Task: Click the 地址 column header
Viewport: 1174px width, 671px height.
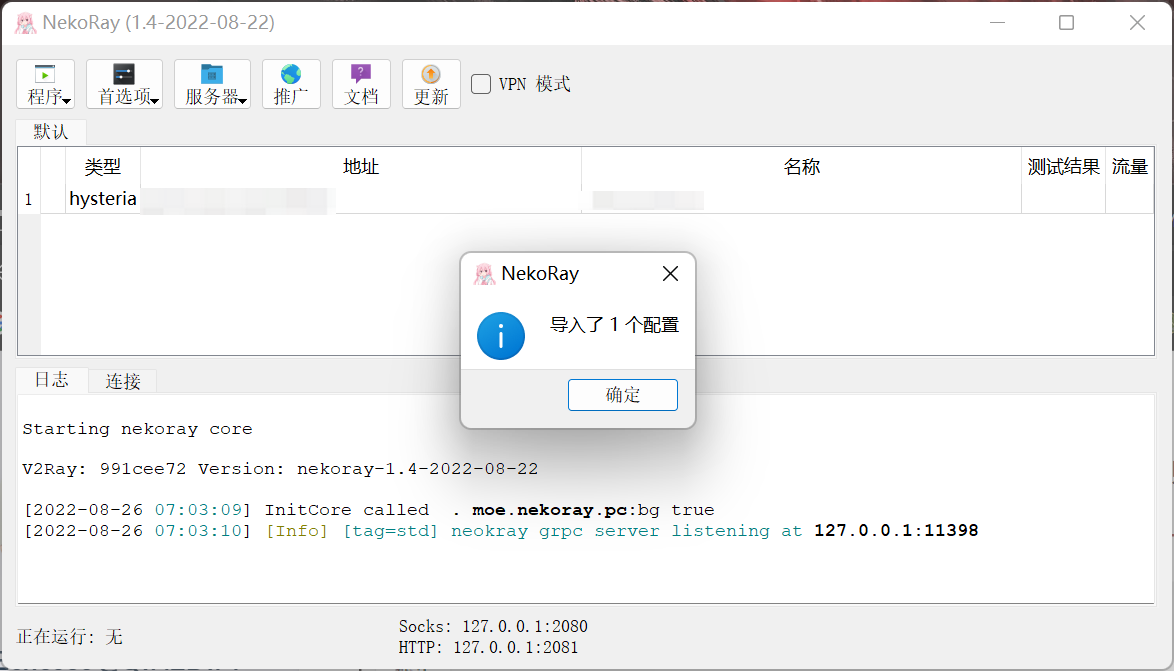Action: coord(361,167)
